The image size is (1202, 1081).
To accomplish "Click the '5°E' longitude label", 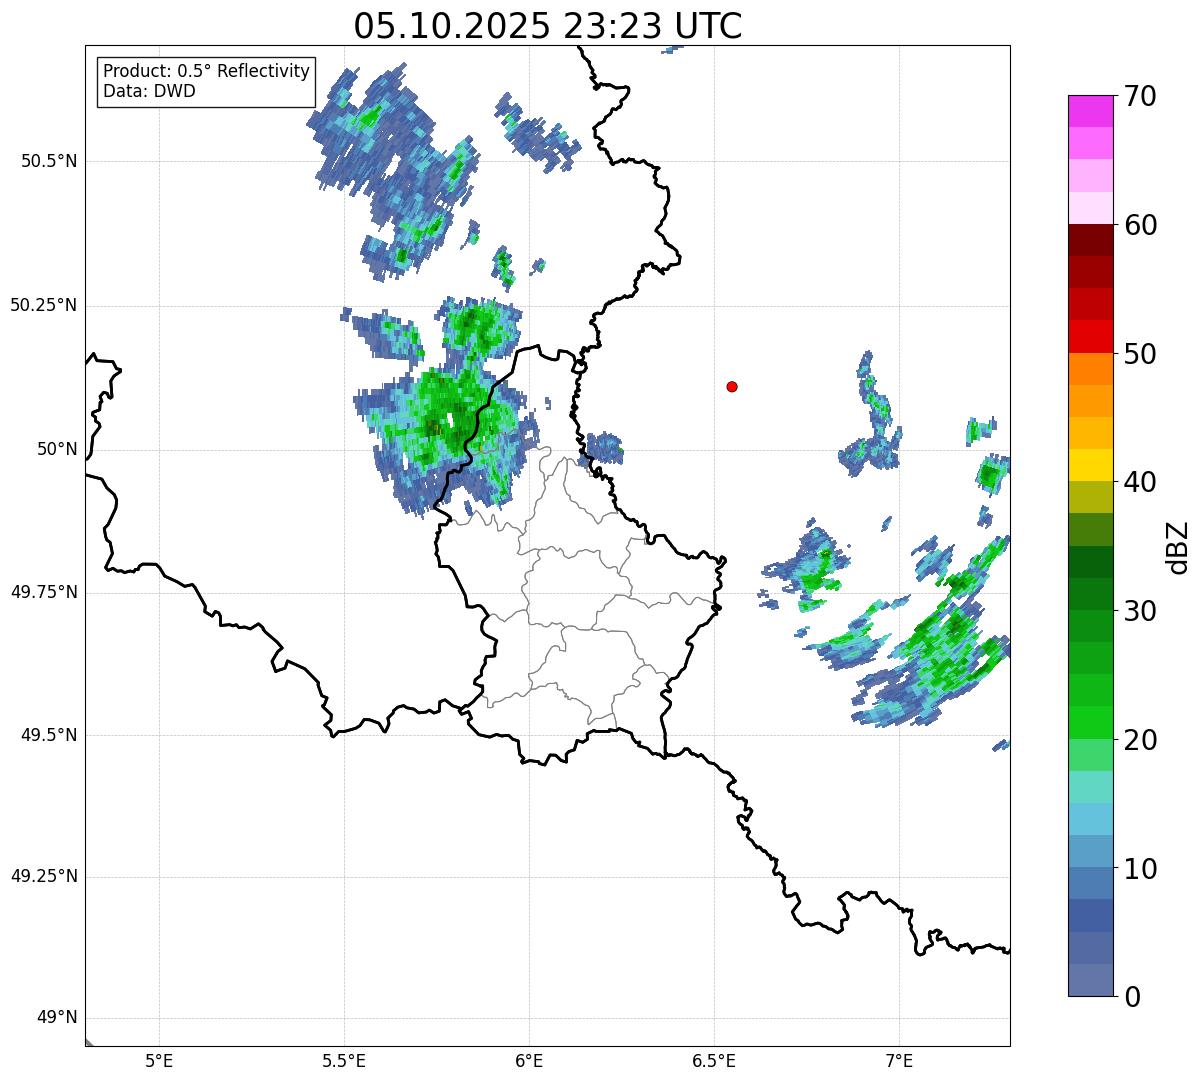I will pyautogui.click(x=159, y=1060).
